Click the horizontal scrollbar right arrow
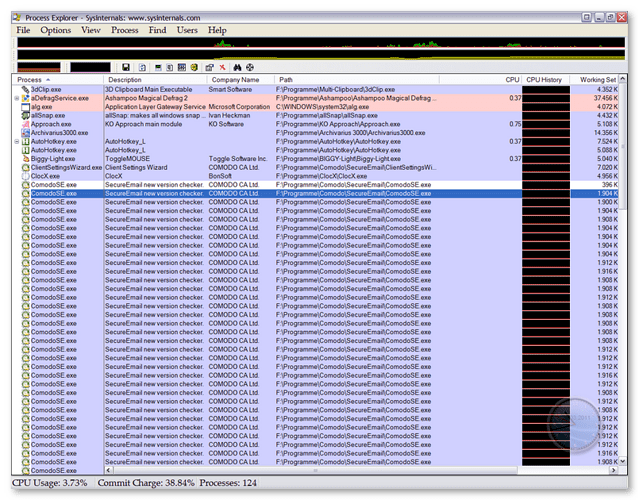638x500 pixels. click(x=614, y=470)
